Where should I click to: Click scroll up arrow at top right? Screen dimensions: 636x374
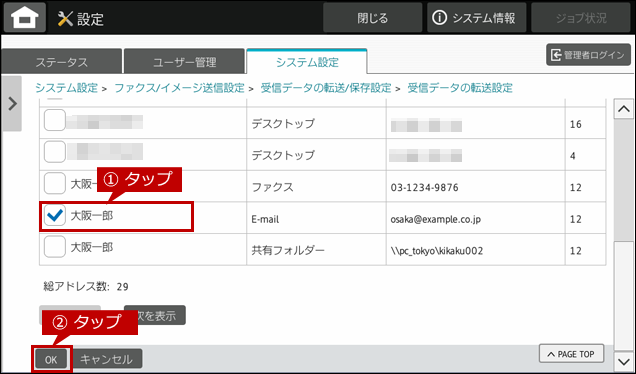pyautogui.click(x=624, y=109)
